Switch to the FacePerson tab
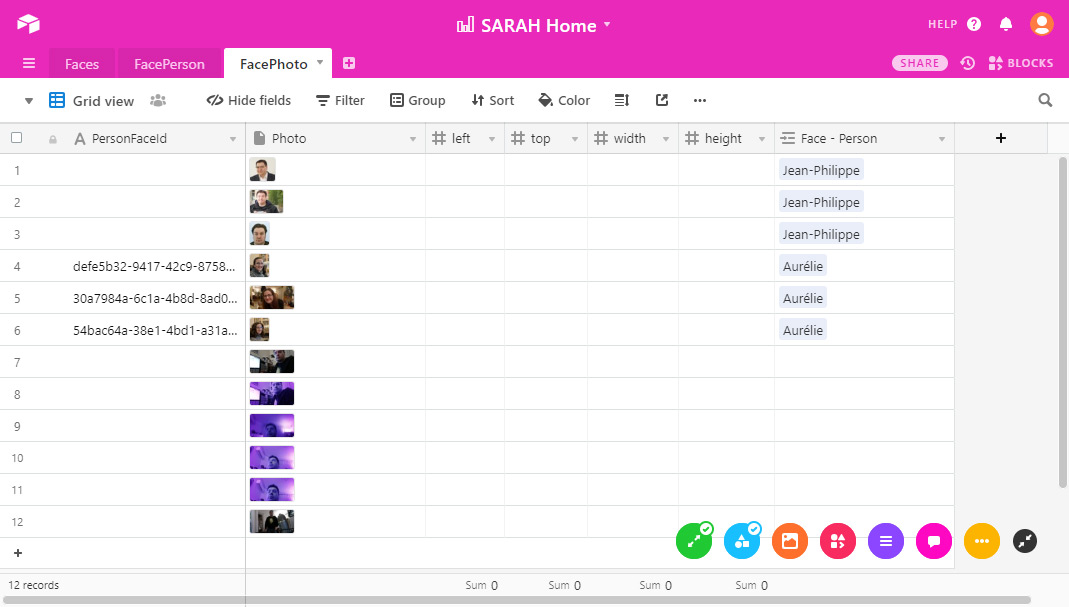The width and height of the screenshot is (1069, 607). pyautogui.click(x=169, y=64)
